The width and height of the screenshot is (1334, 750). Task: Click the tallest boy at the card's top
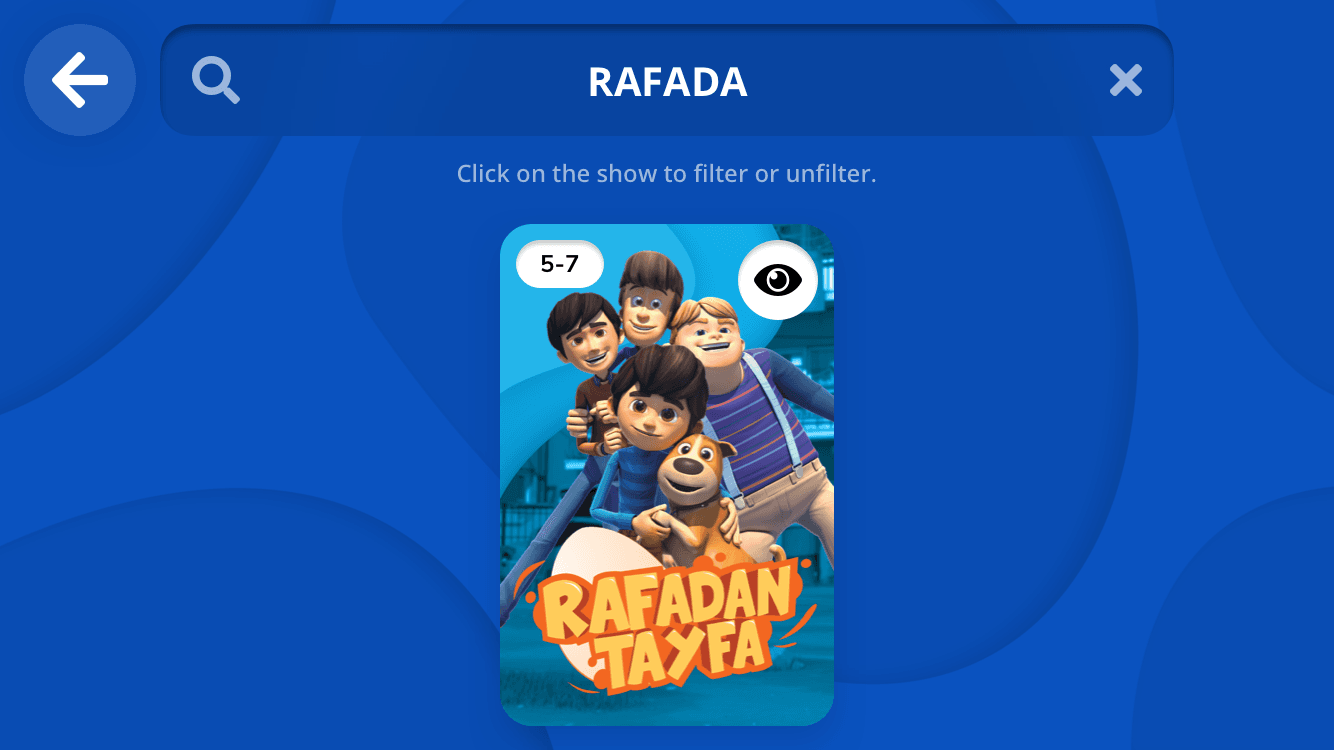click(x=648, y=298)
